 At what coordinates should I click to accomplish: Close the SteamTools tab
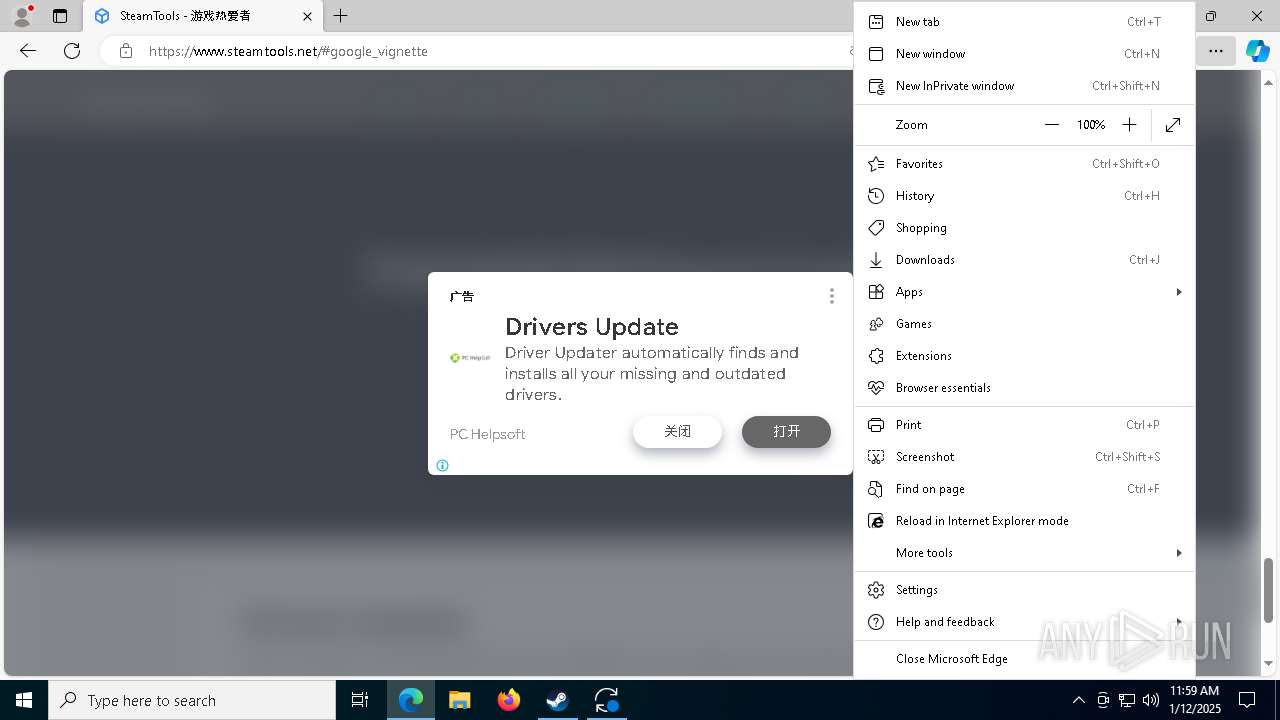pyautogui.click(x=307, y=16)
